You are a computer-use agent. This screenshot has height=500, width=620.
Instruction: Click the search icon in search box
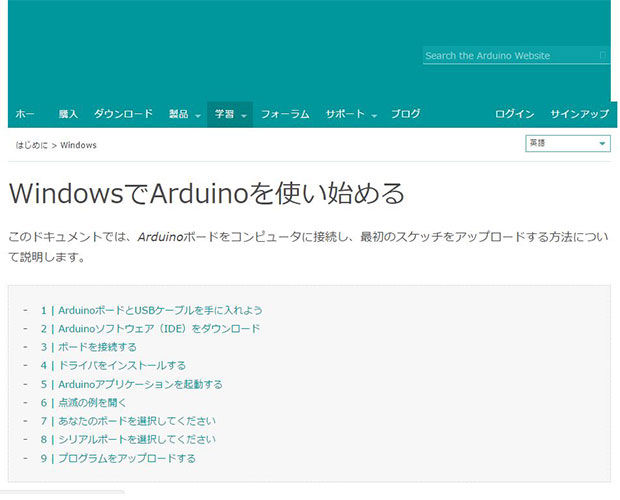coord(603,55)
